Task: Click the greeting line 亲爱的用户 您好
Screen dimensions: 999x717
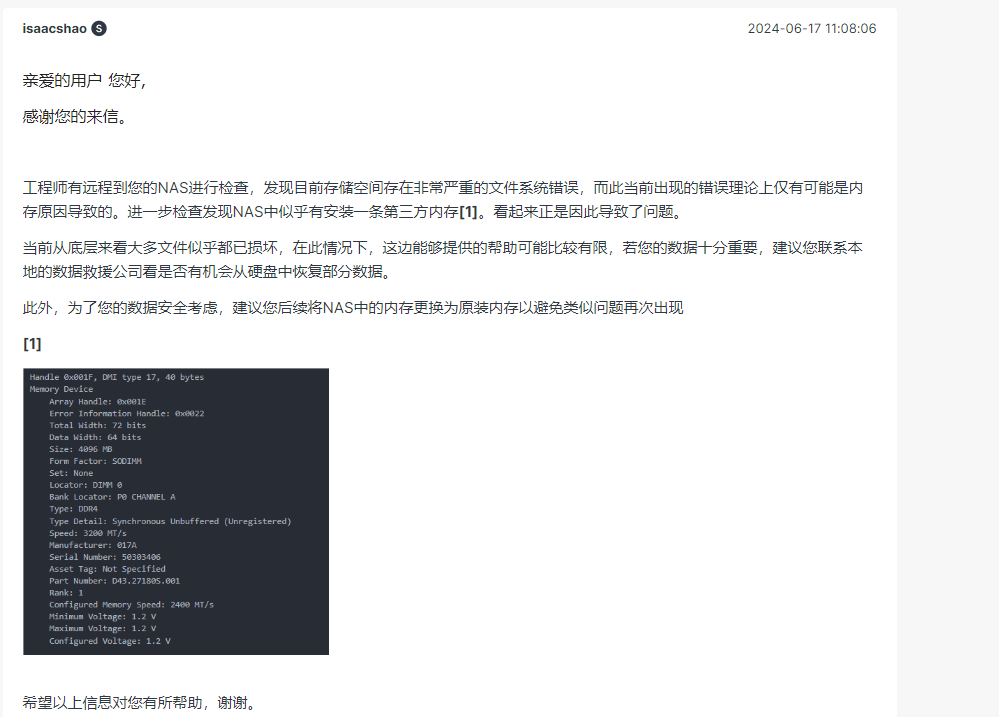Action: click(x=85, y=81)
